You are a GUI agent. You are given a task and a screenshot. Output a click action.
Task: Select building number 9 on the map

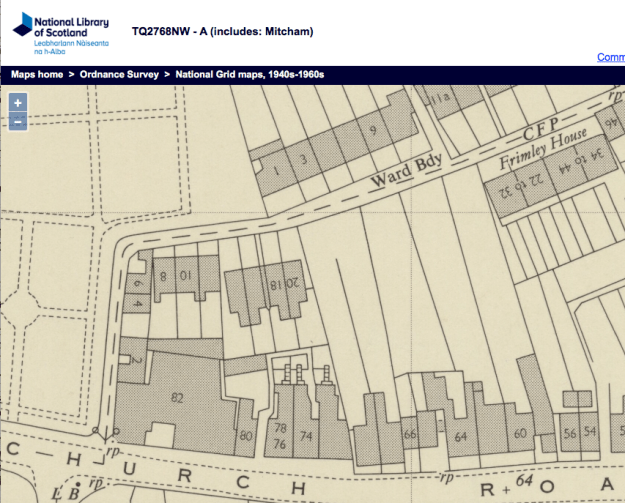tap(373, 130)
